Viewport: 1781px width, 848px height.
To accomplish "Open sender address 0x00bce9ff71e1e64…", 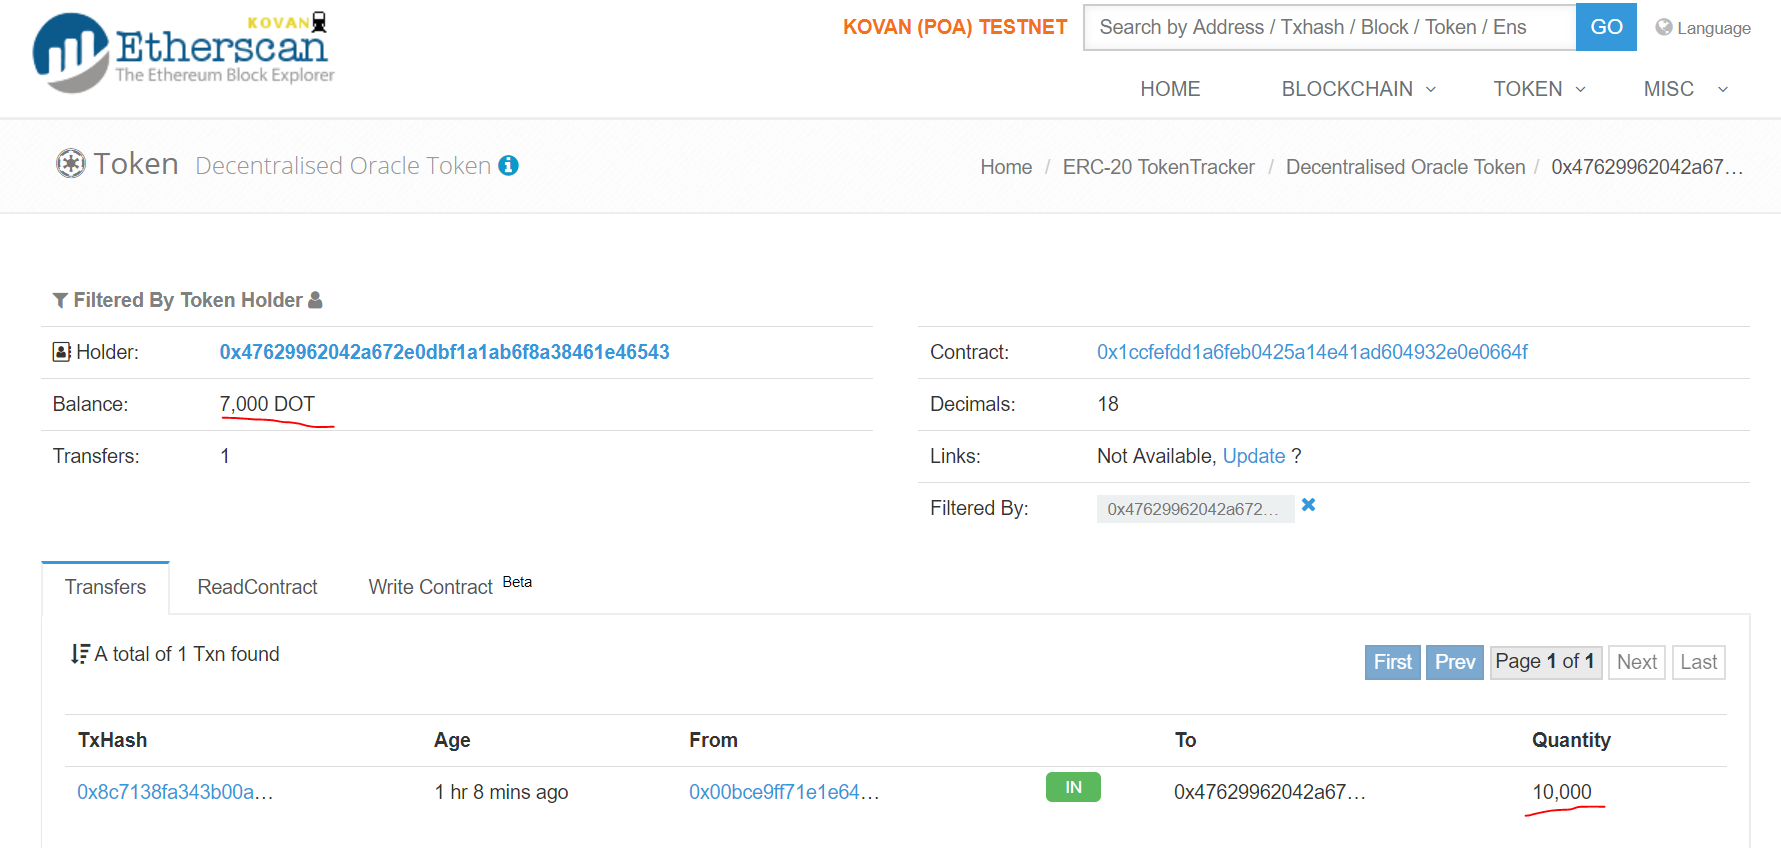I will click(x=784, y=792).
